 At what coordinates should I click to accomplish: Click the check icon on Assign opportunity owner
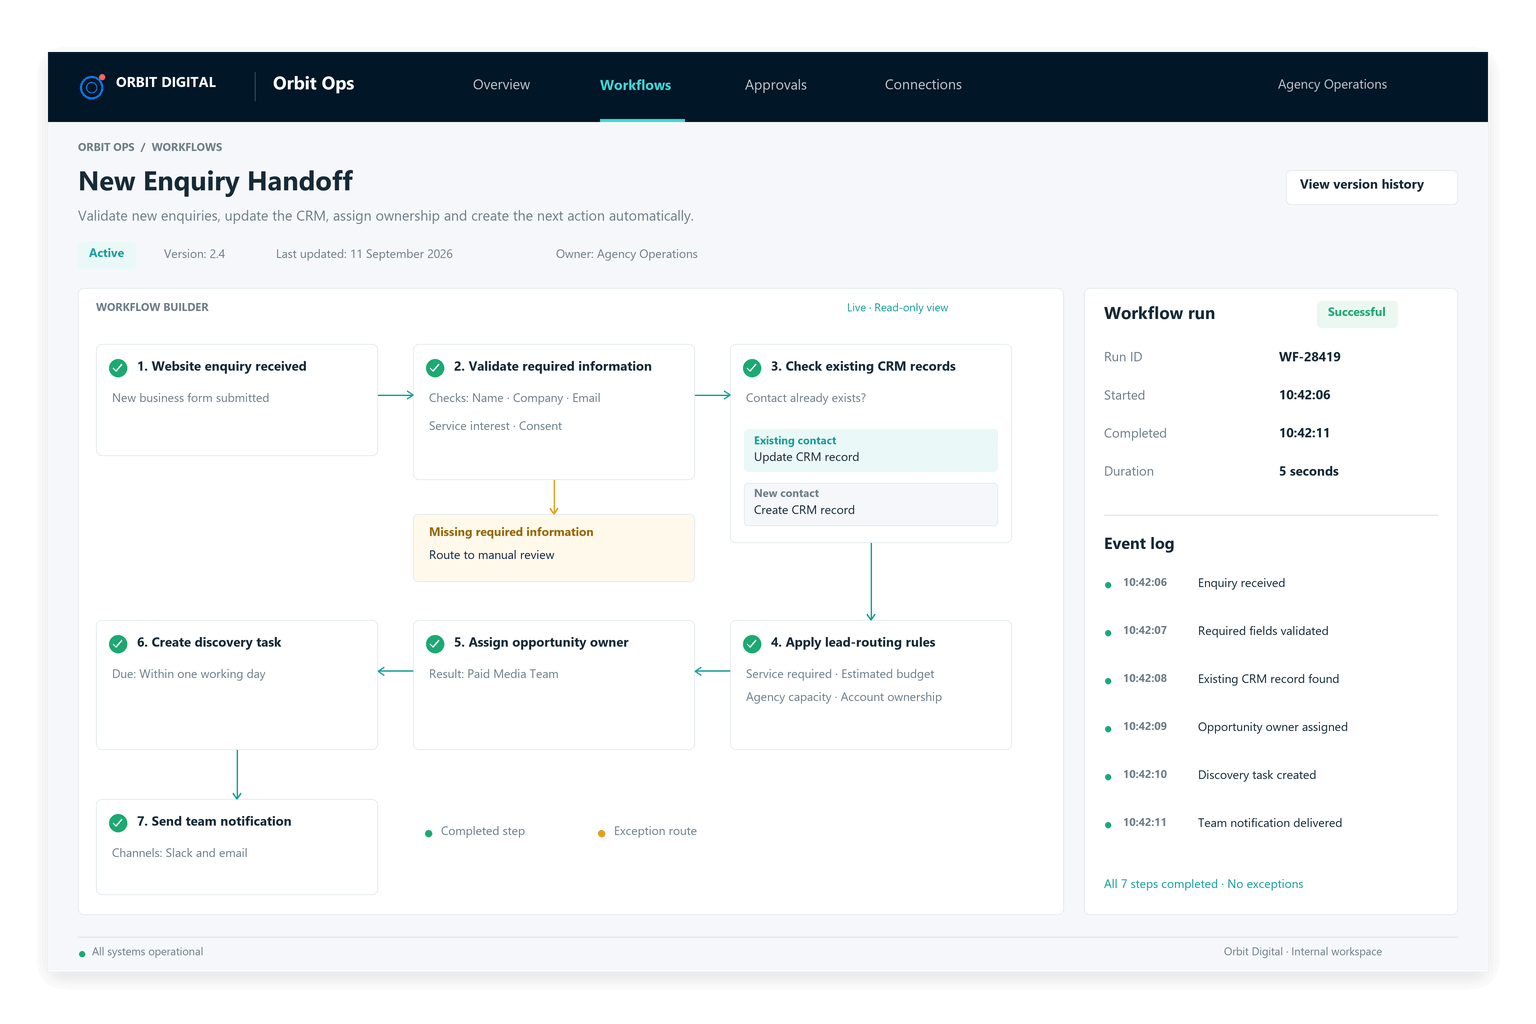tap(435, 644)
